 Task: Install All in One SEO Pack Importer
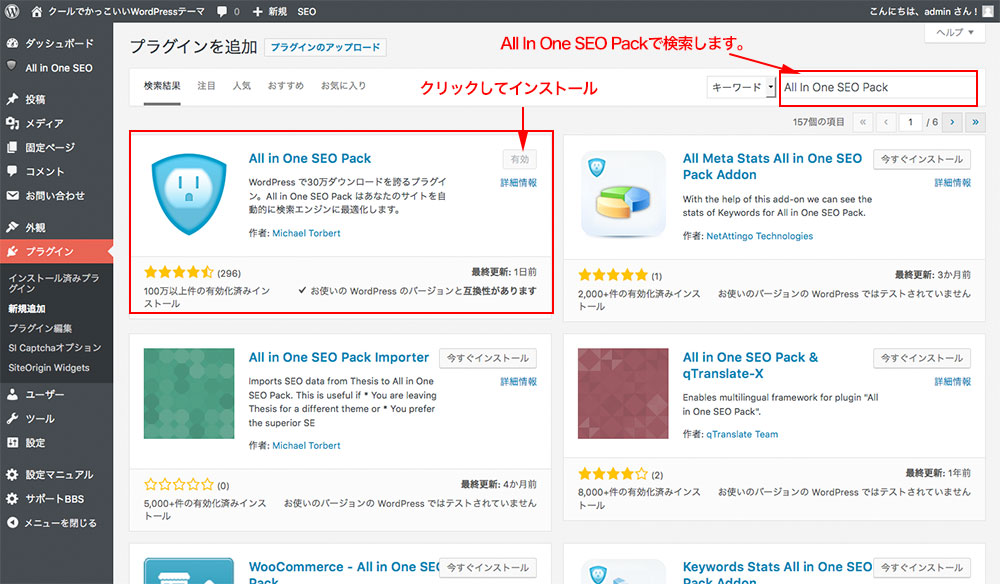[x=488, y=358]
